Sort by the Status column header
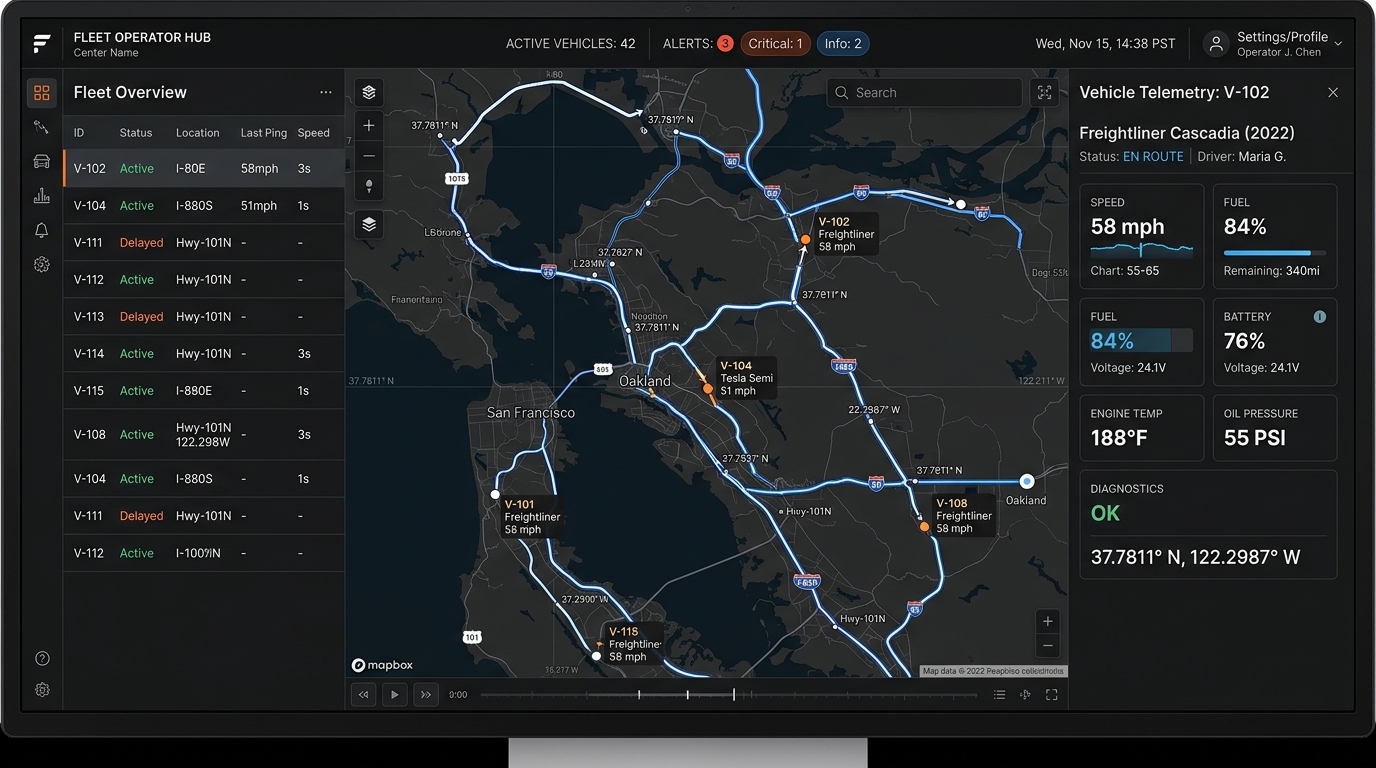The width and height of the screenshot is (1376, 768). 136,133
